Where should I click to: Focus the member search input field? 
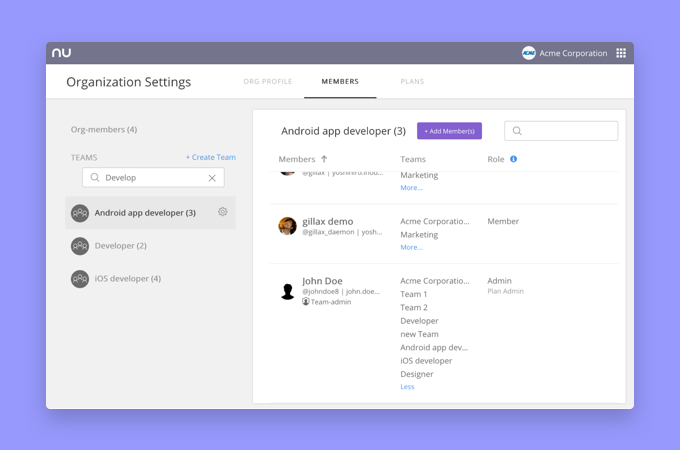click(561, 131)
